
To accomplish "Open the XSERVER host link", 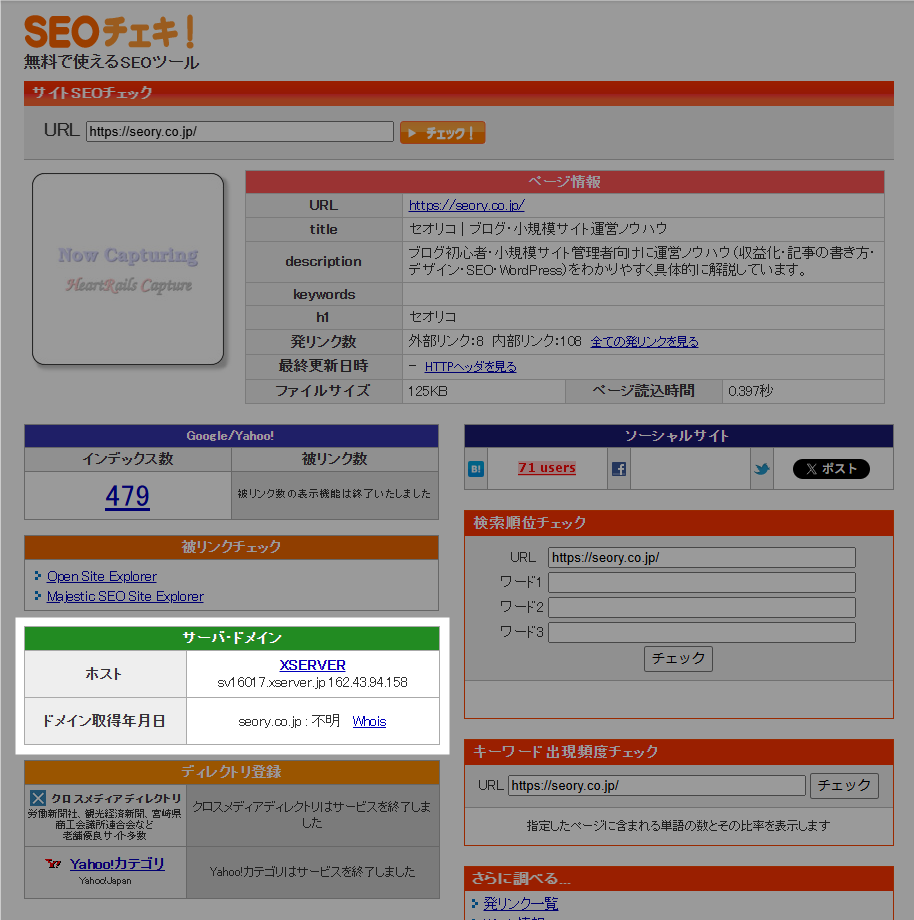I will [312, 665].
